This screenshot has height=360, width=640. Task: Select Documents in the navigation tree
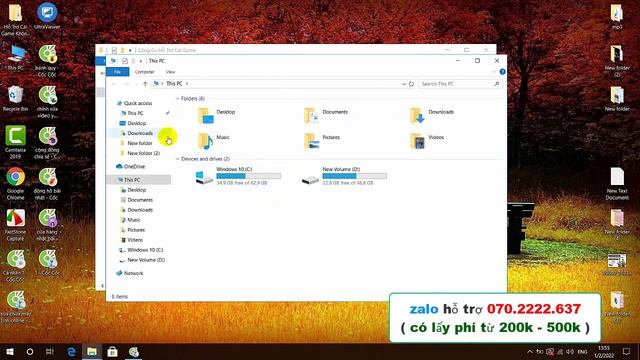pyautogui.click(x=140, y=200)
